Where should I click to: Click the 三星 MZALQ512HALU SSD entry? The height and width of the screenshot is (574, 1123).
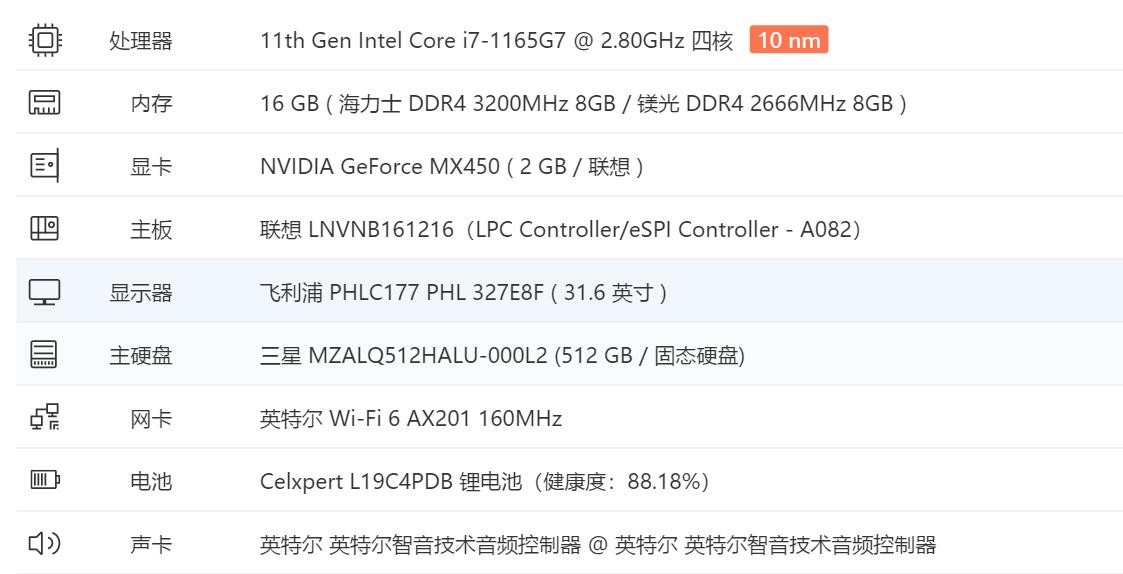(x=502, y=355)
